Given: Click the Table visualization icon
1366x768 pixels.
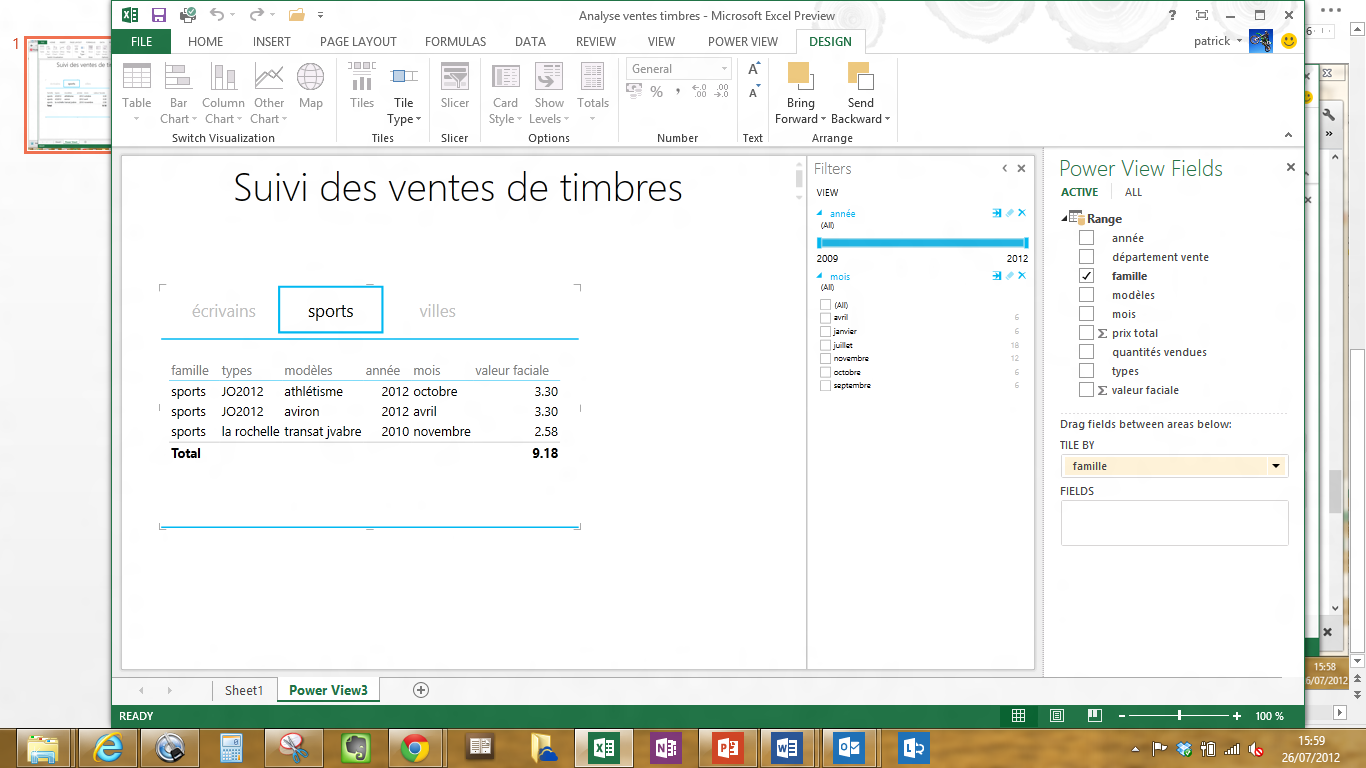Looking at the screenshot, I should 137,78.
